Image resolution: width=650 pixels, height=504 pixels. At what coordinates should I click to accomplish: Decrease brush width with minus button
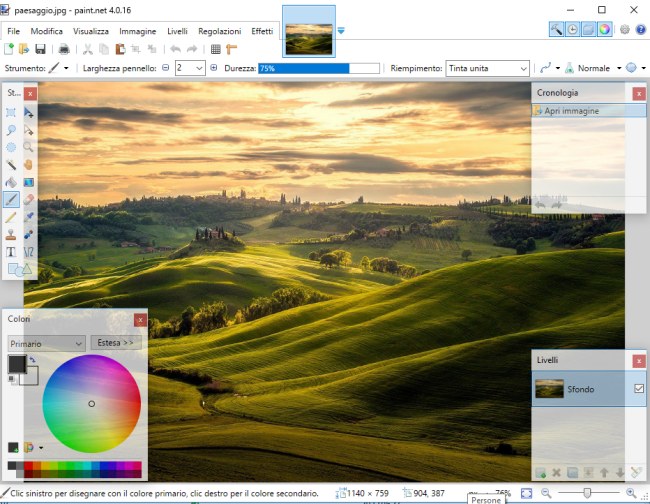pyautogui.click(x=165, y=68)
